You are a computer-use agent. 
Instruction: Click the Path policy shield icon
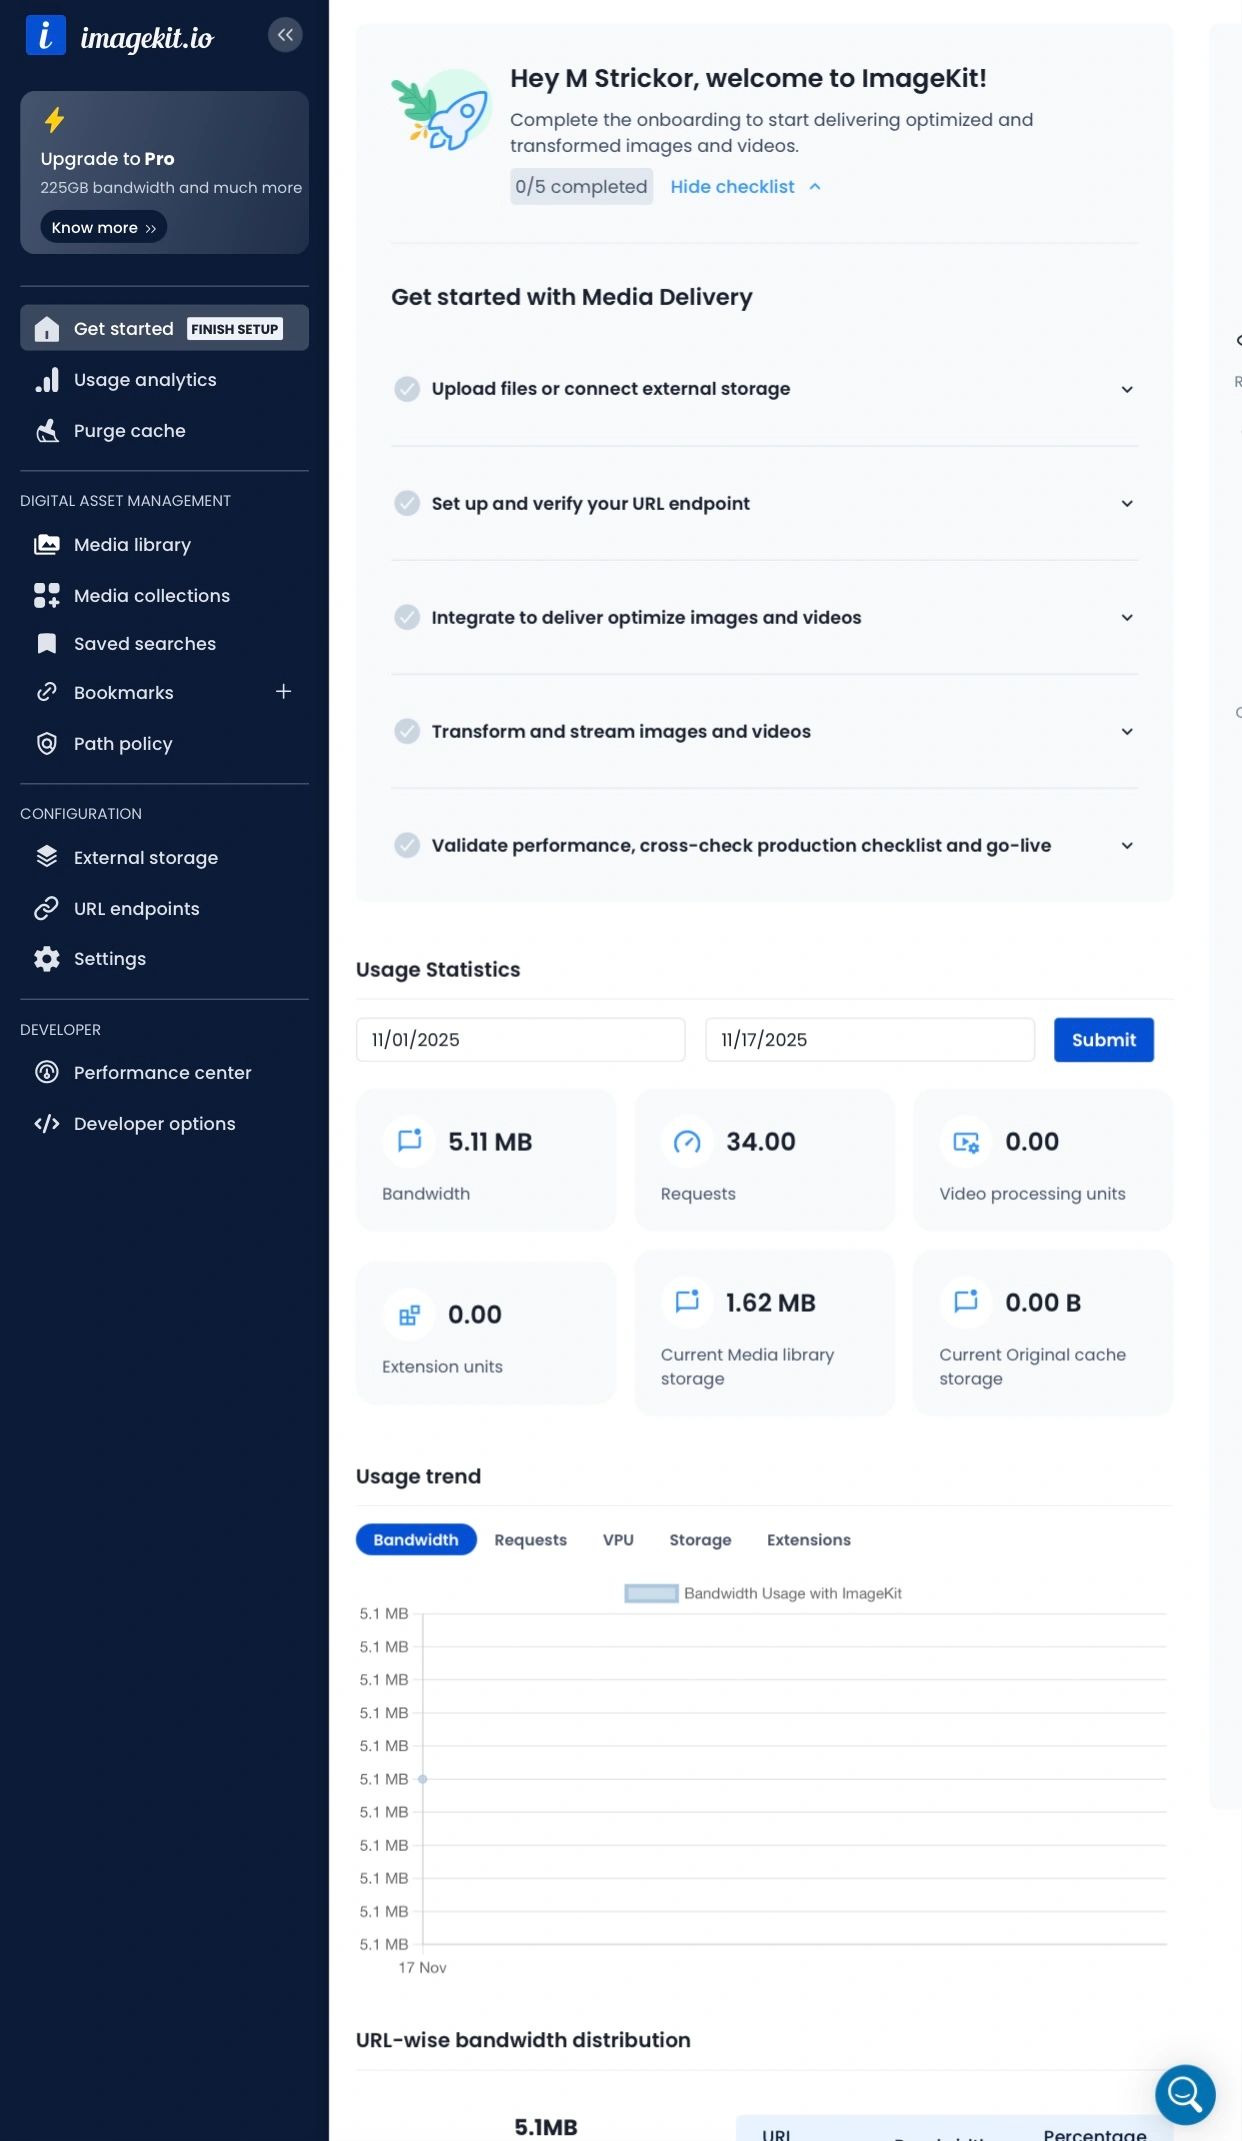pyautogui.click(x=47, y=744)
